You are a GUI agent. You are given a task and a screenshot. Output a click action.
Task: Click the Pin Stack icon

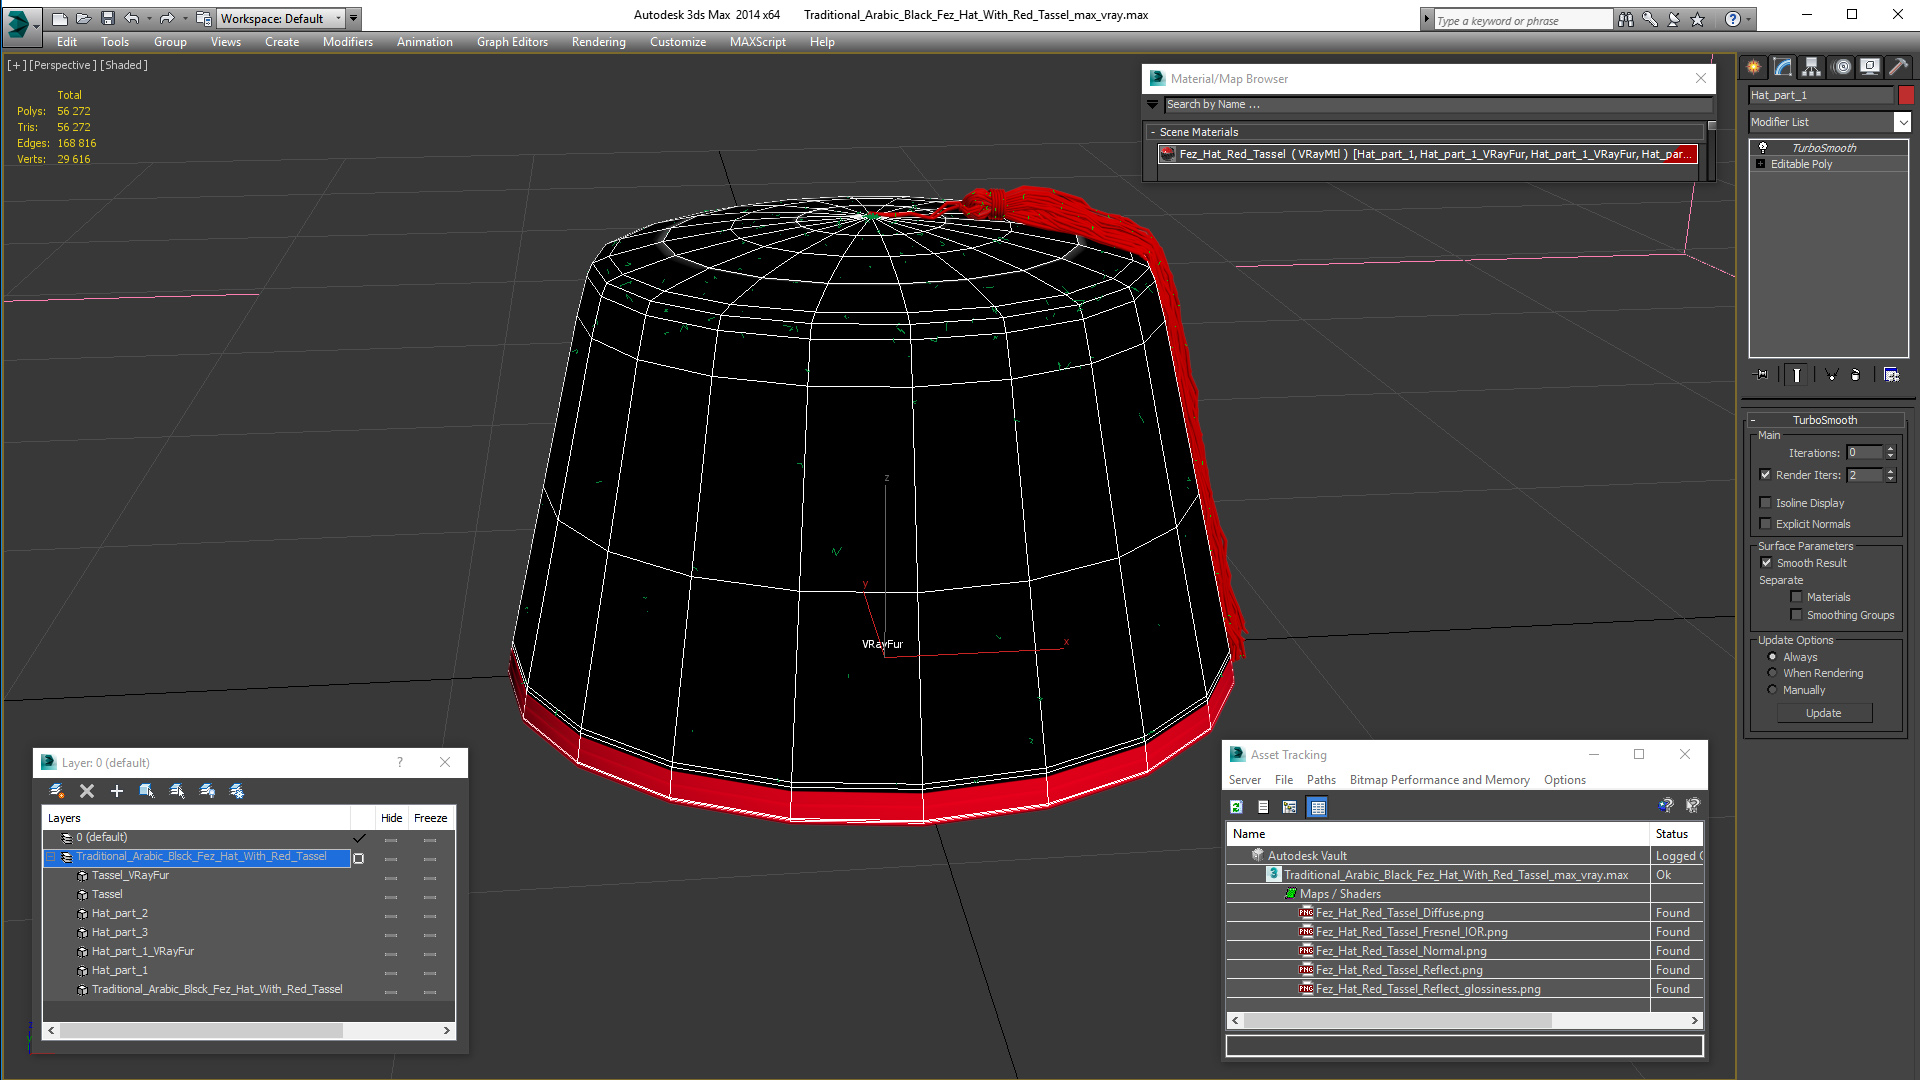(x=1762, y=374)
